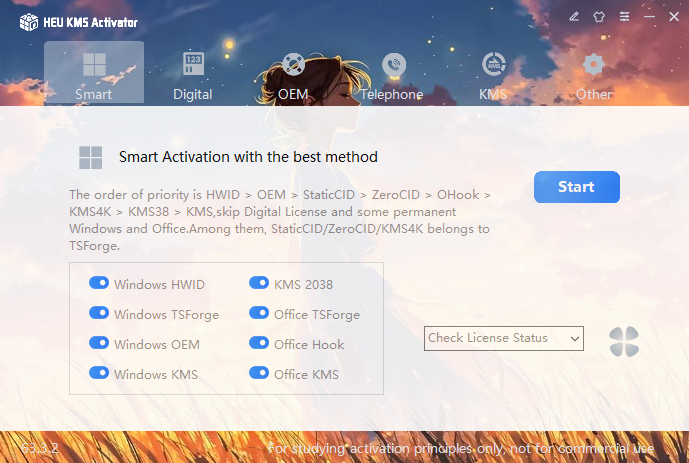Close the HEU KMS Activator window

coord(674,17)
